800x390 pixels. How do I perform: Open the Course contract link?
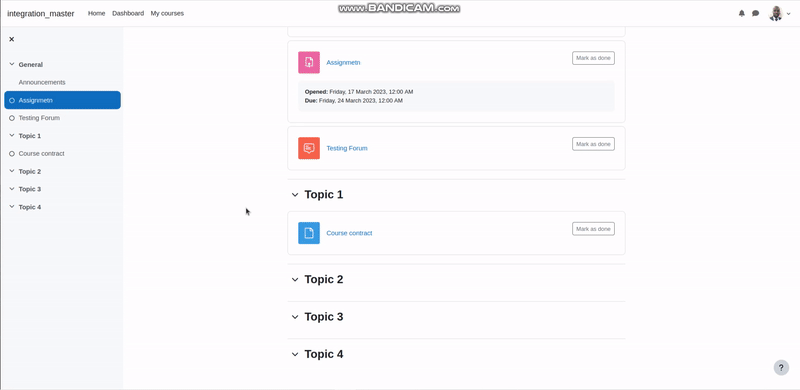349,233
